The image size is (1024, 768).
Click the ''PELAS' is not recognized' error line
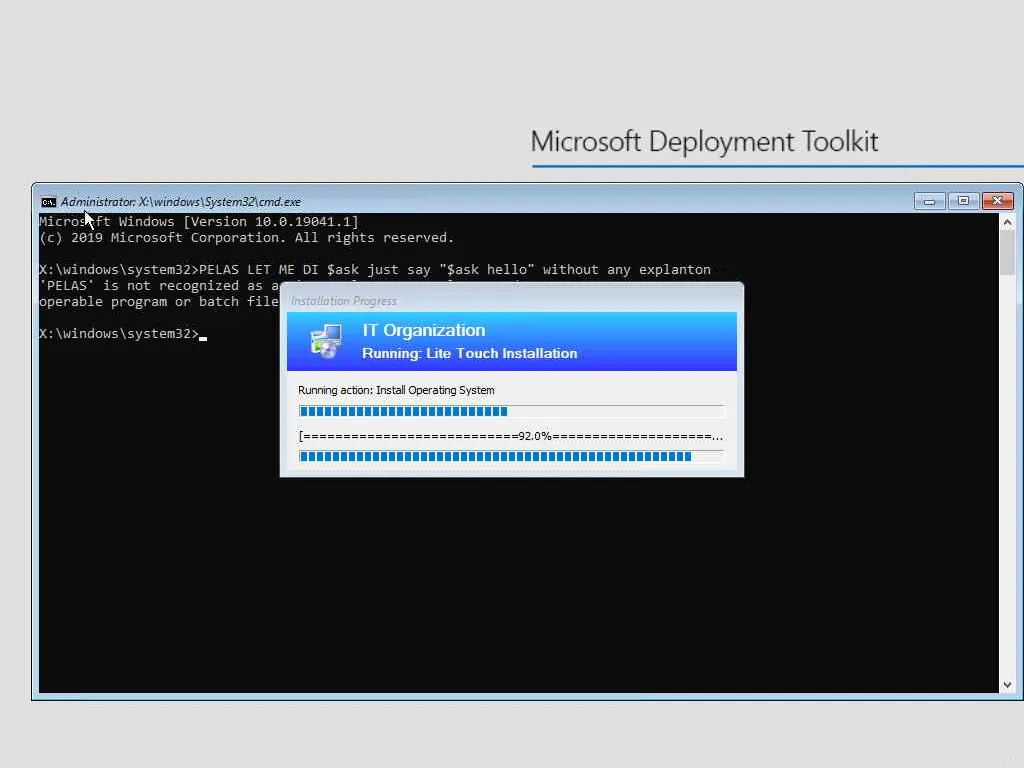click(x=159, y=285)
